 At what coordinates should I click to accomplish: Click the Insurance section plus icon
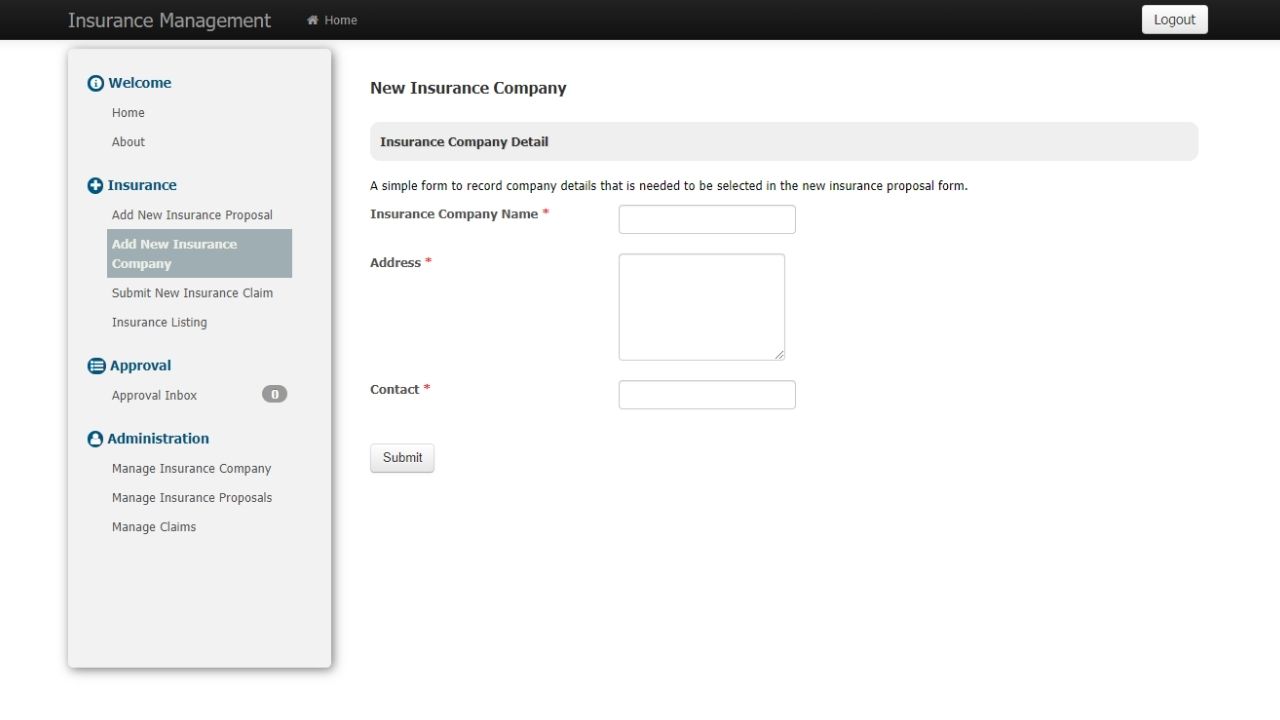(96, 186)
